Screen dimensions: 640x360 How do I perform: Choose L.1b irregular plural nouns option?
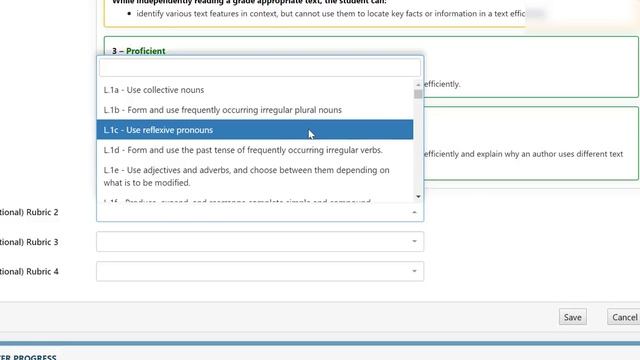click(x=255, y=110)
